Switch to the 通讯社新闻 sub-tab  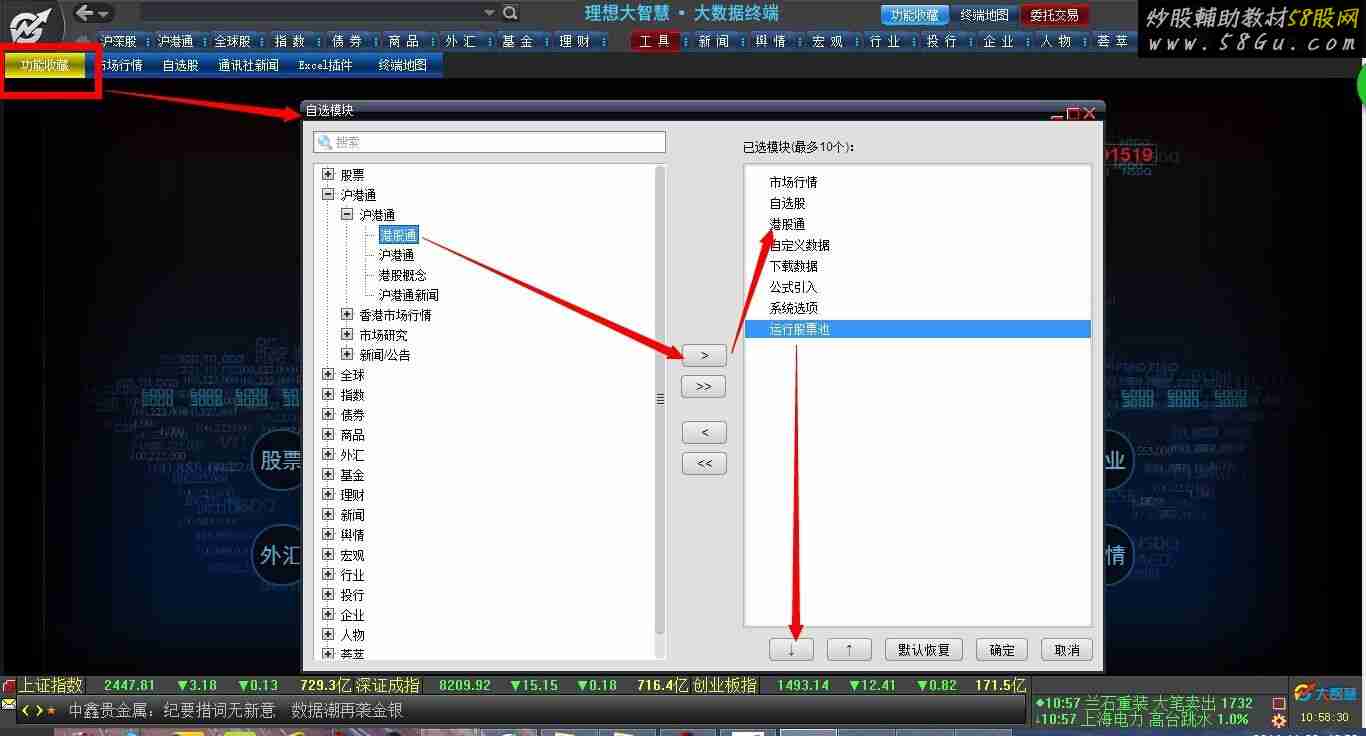249,65
